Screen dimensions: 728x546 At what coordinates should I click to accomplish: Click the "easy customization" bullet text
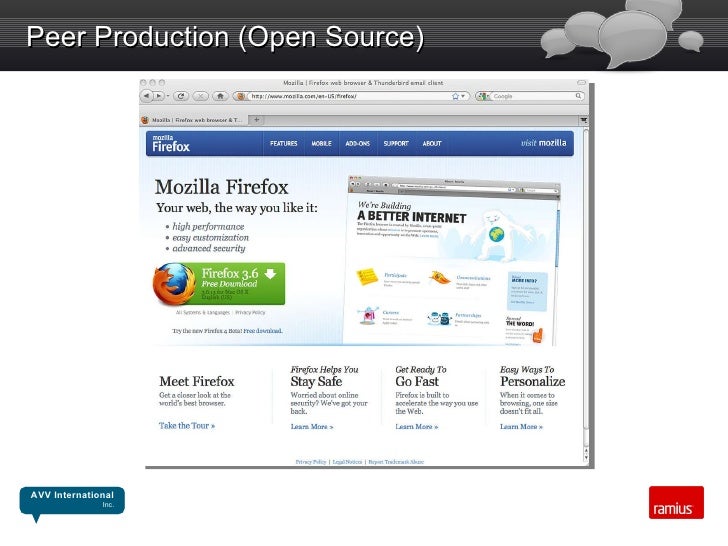coord(210,238)
